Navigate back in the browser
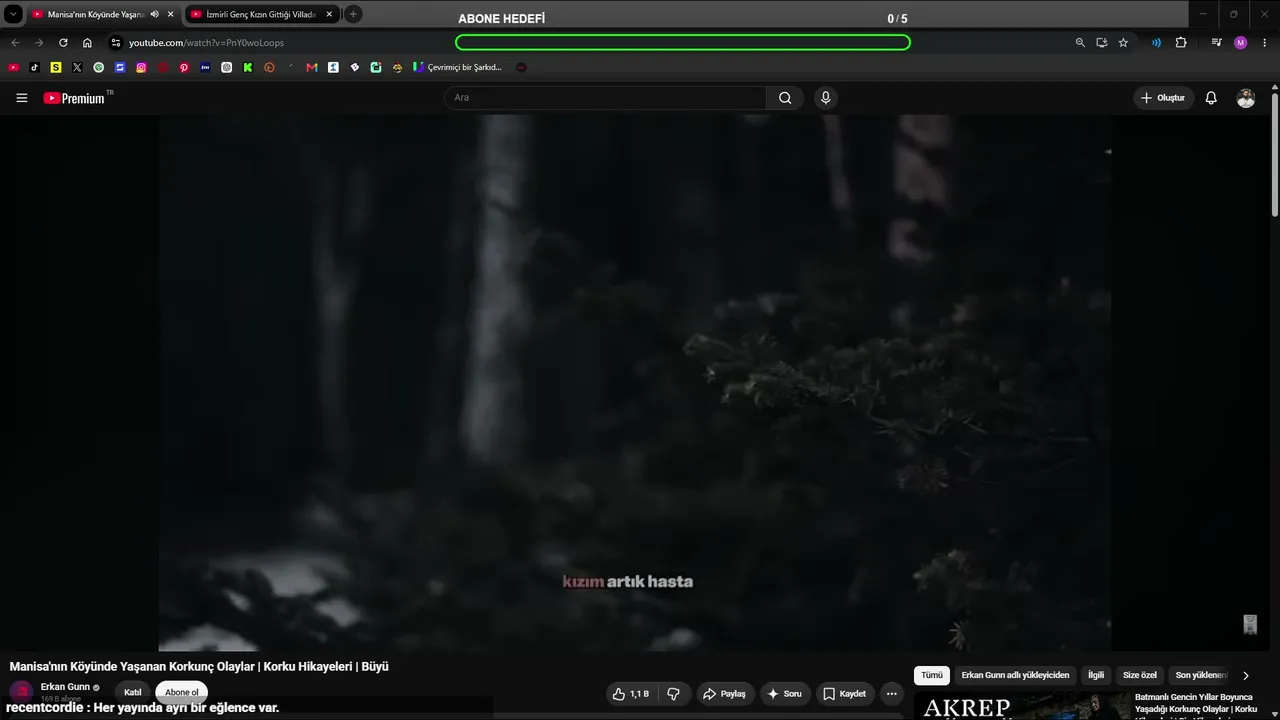The width and height of the screenshot is (1280, 720). pos(15,43)
